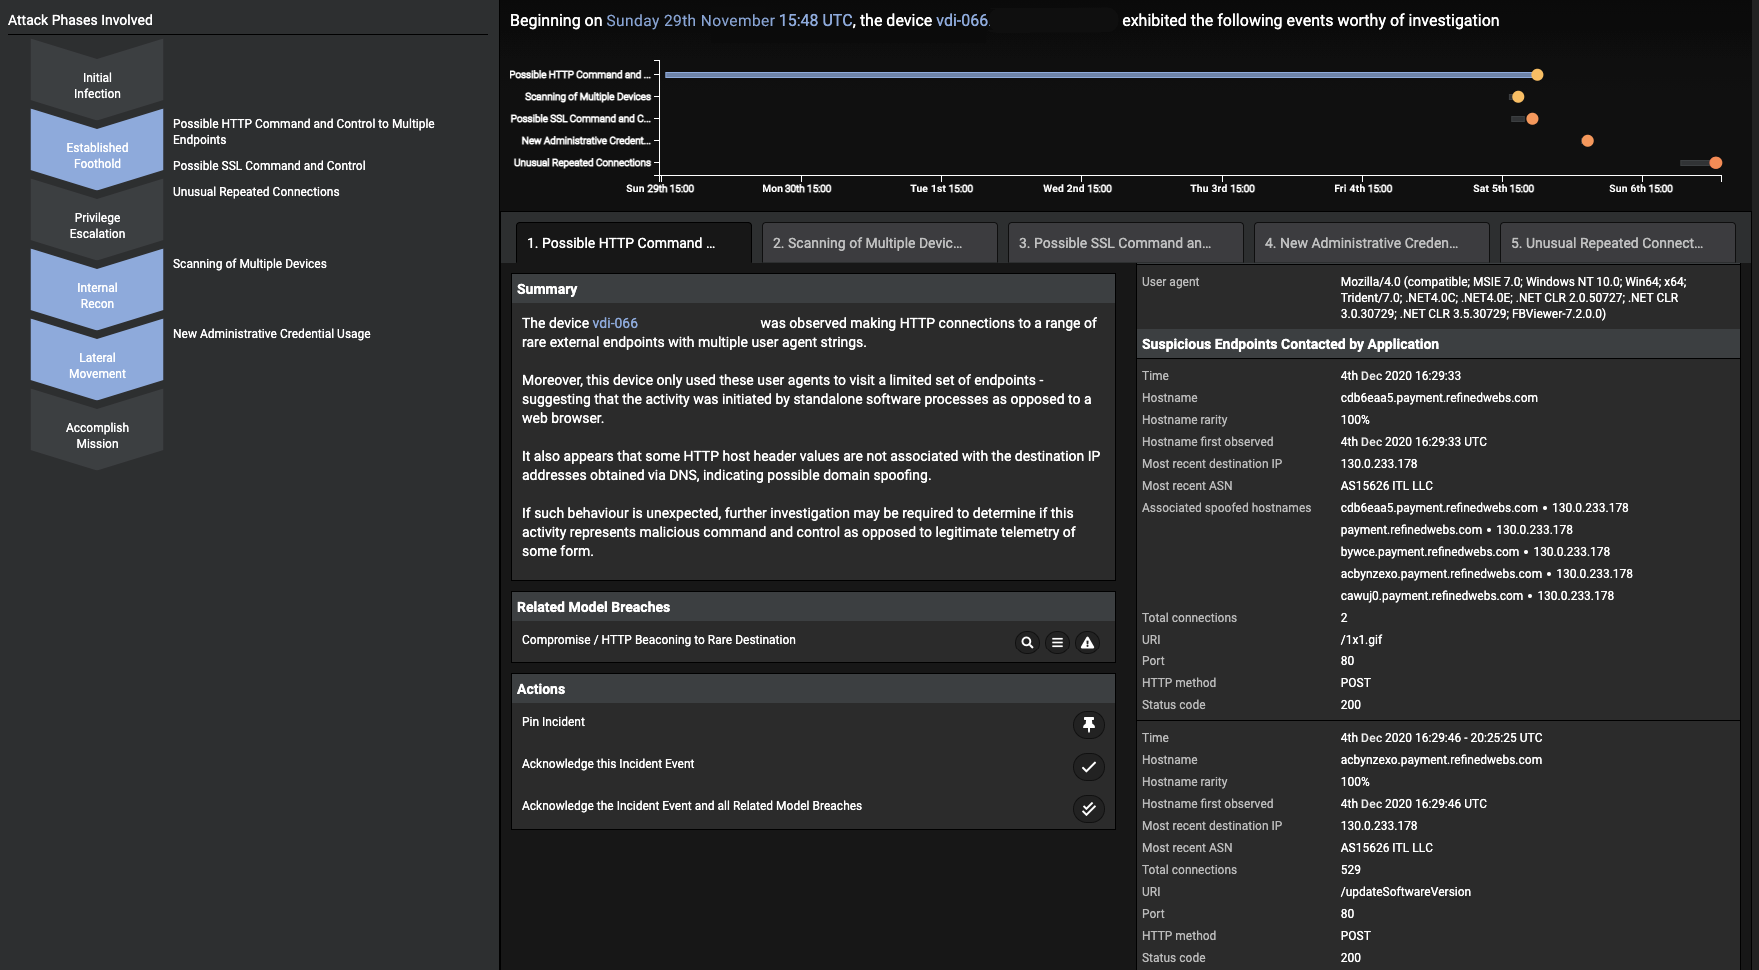Click the double-check acknowledge all related breaches icon
Image resolution: width=1759 pixels, height=970 pixels.
point(1089,809)
